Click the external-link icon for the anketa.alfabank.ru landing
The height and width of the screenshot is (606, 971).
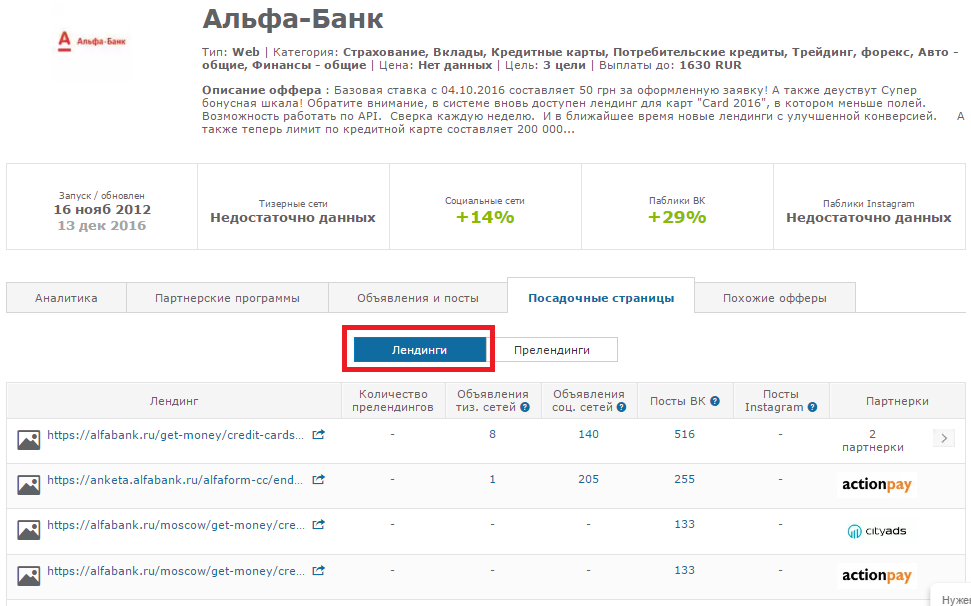click(x=318, y=479)
